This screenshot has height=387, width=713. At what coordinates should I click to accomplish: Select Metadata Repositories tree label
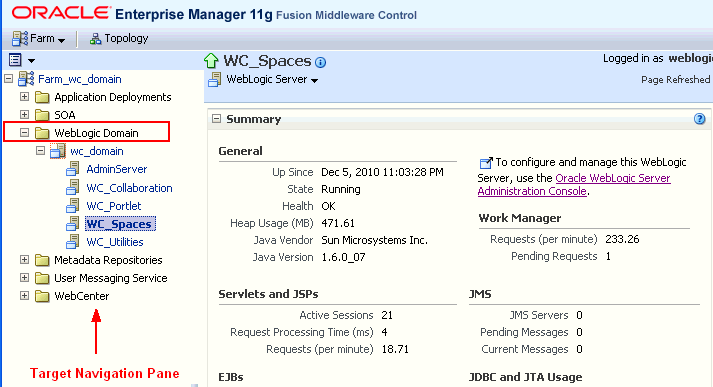[108, 260]
